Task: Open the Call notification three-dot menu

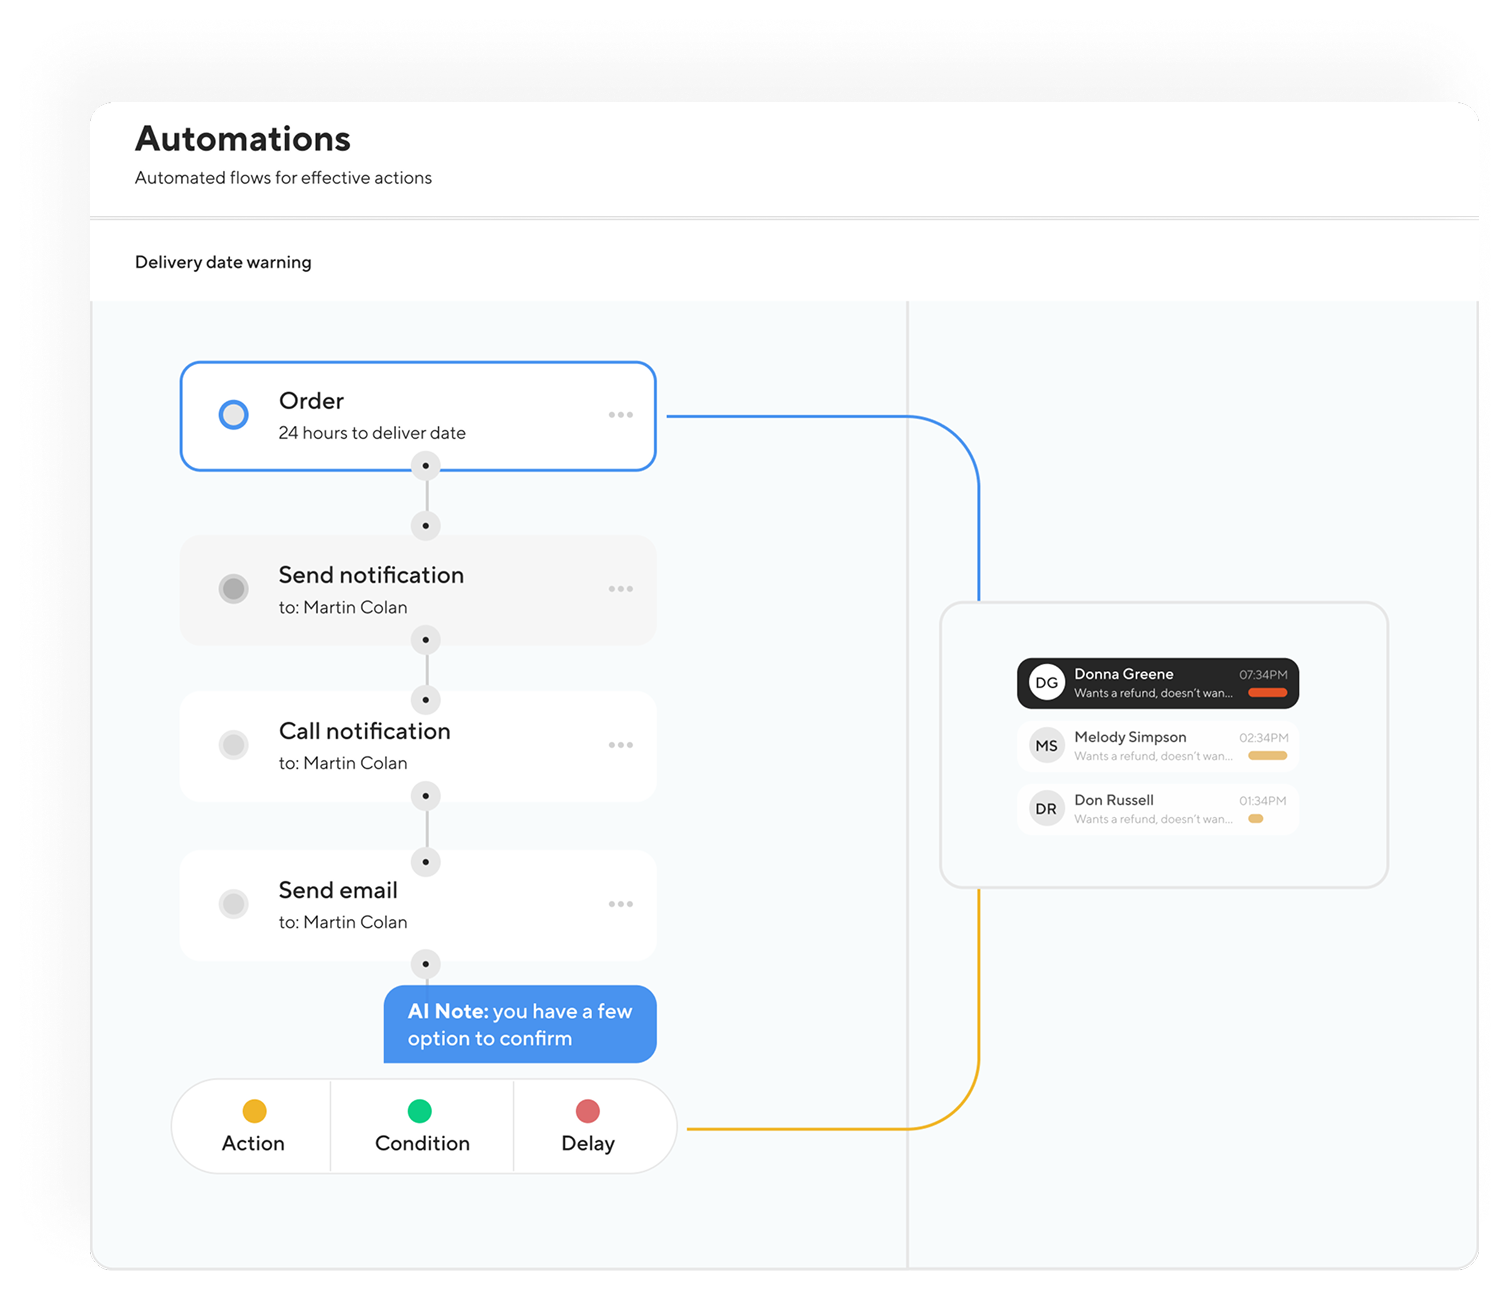Action: [620, 745]
